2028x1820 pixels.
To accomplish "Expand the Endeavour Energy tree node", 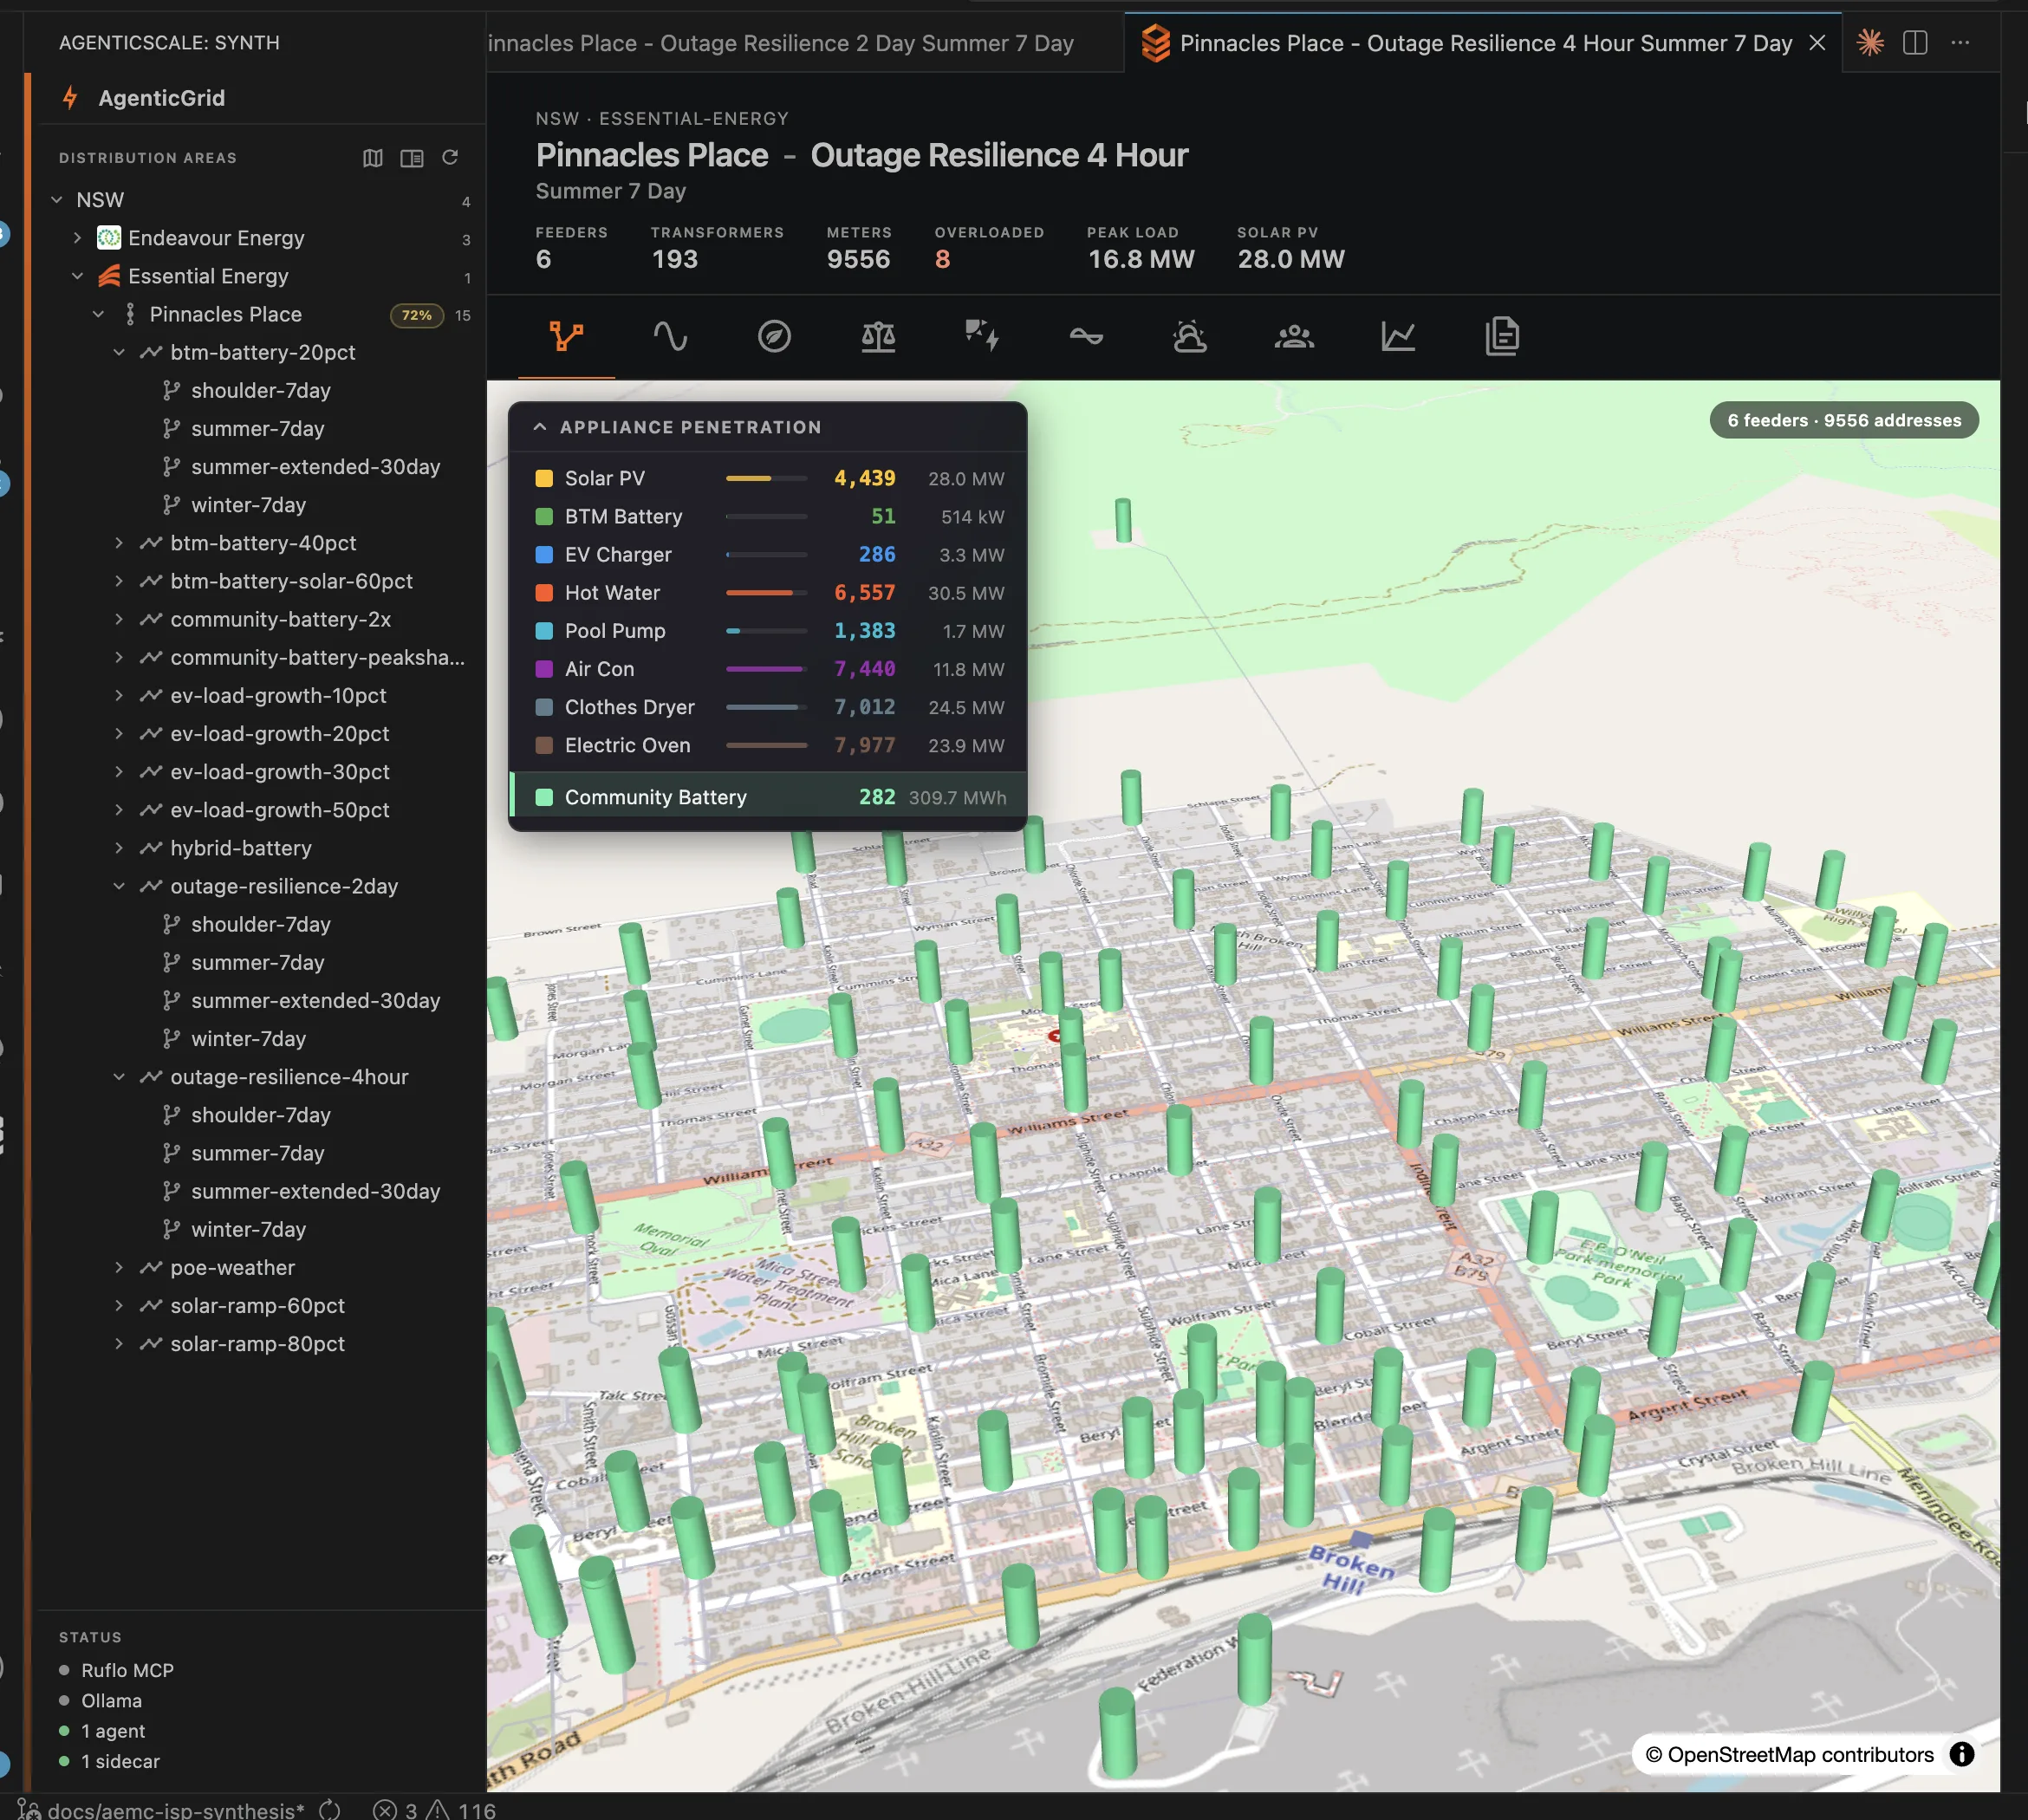I will [77, 238].
